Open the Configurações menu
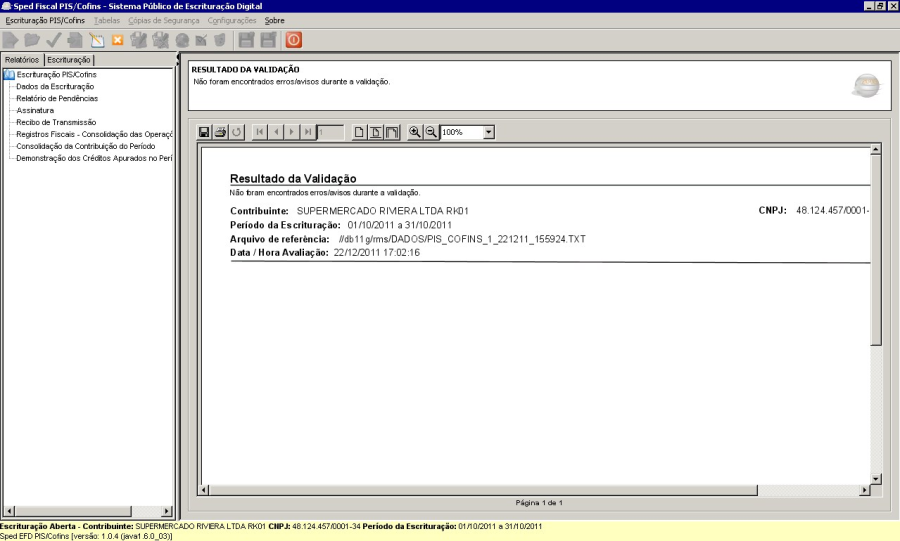 click(232, 21)
